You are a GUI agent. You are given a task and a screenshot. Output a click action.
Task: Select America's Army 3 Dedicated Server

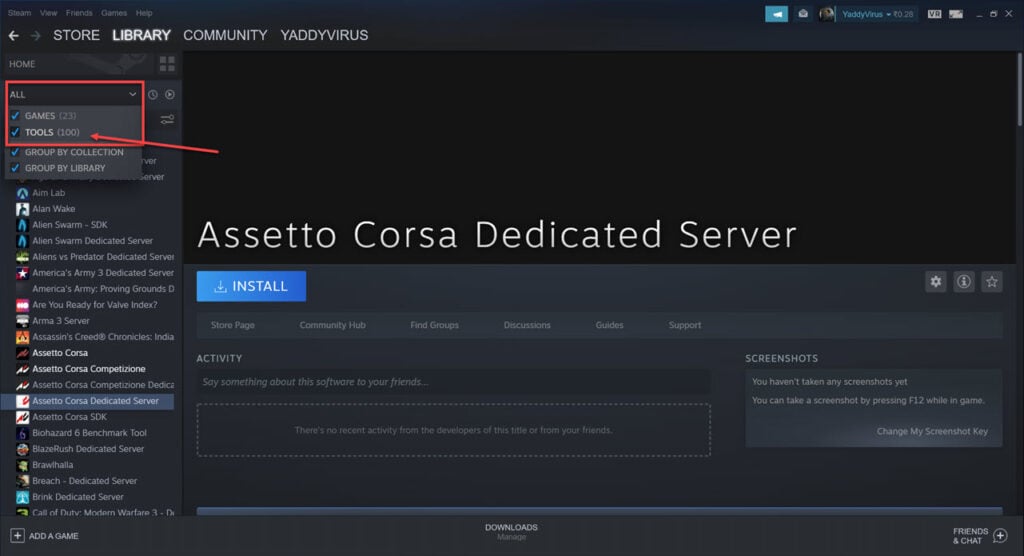coord(103,273)
